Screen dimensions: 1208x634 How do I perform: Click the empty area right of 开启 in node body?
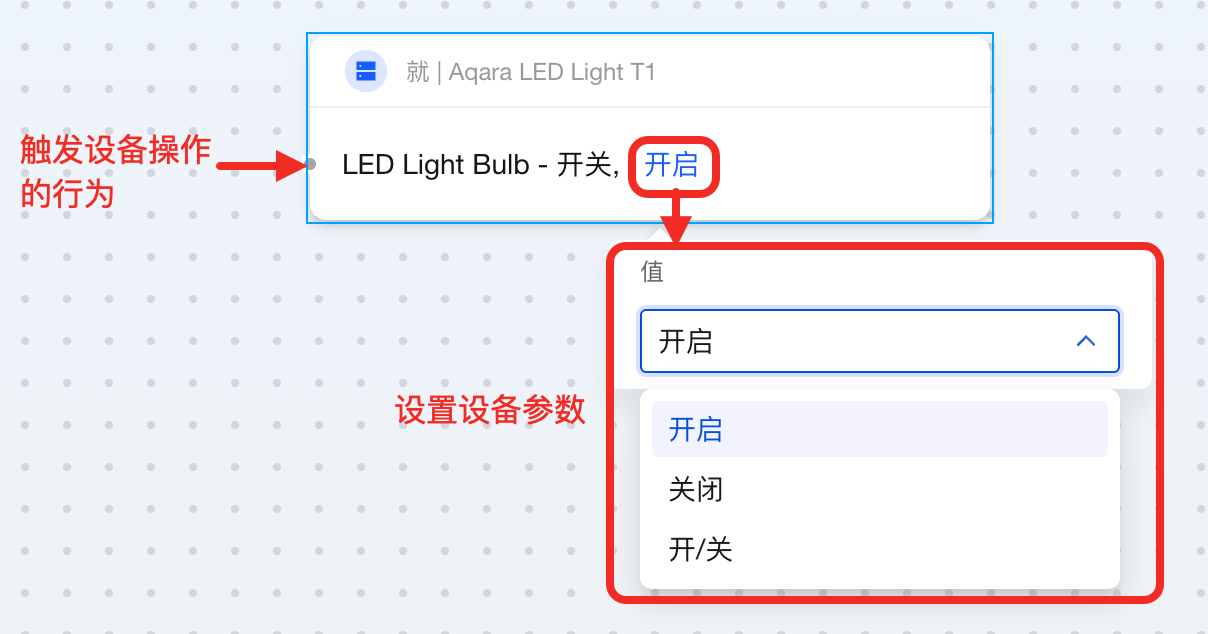click(x=850, y=165)
